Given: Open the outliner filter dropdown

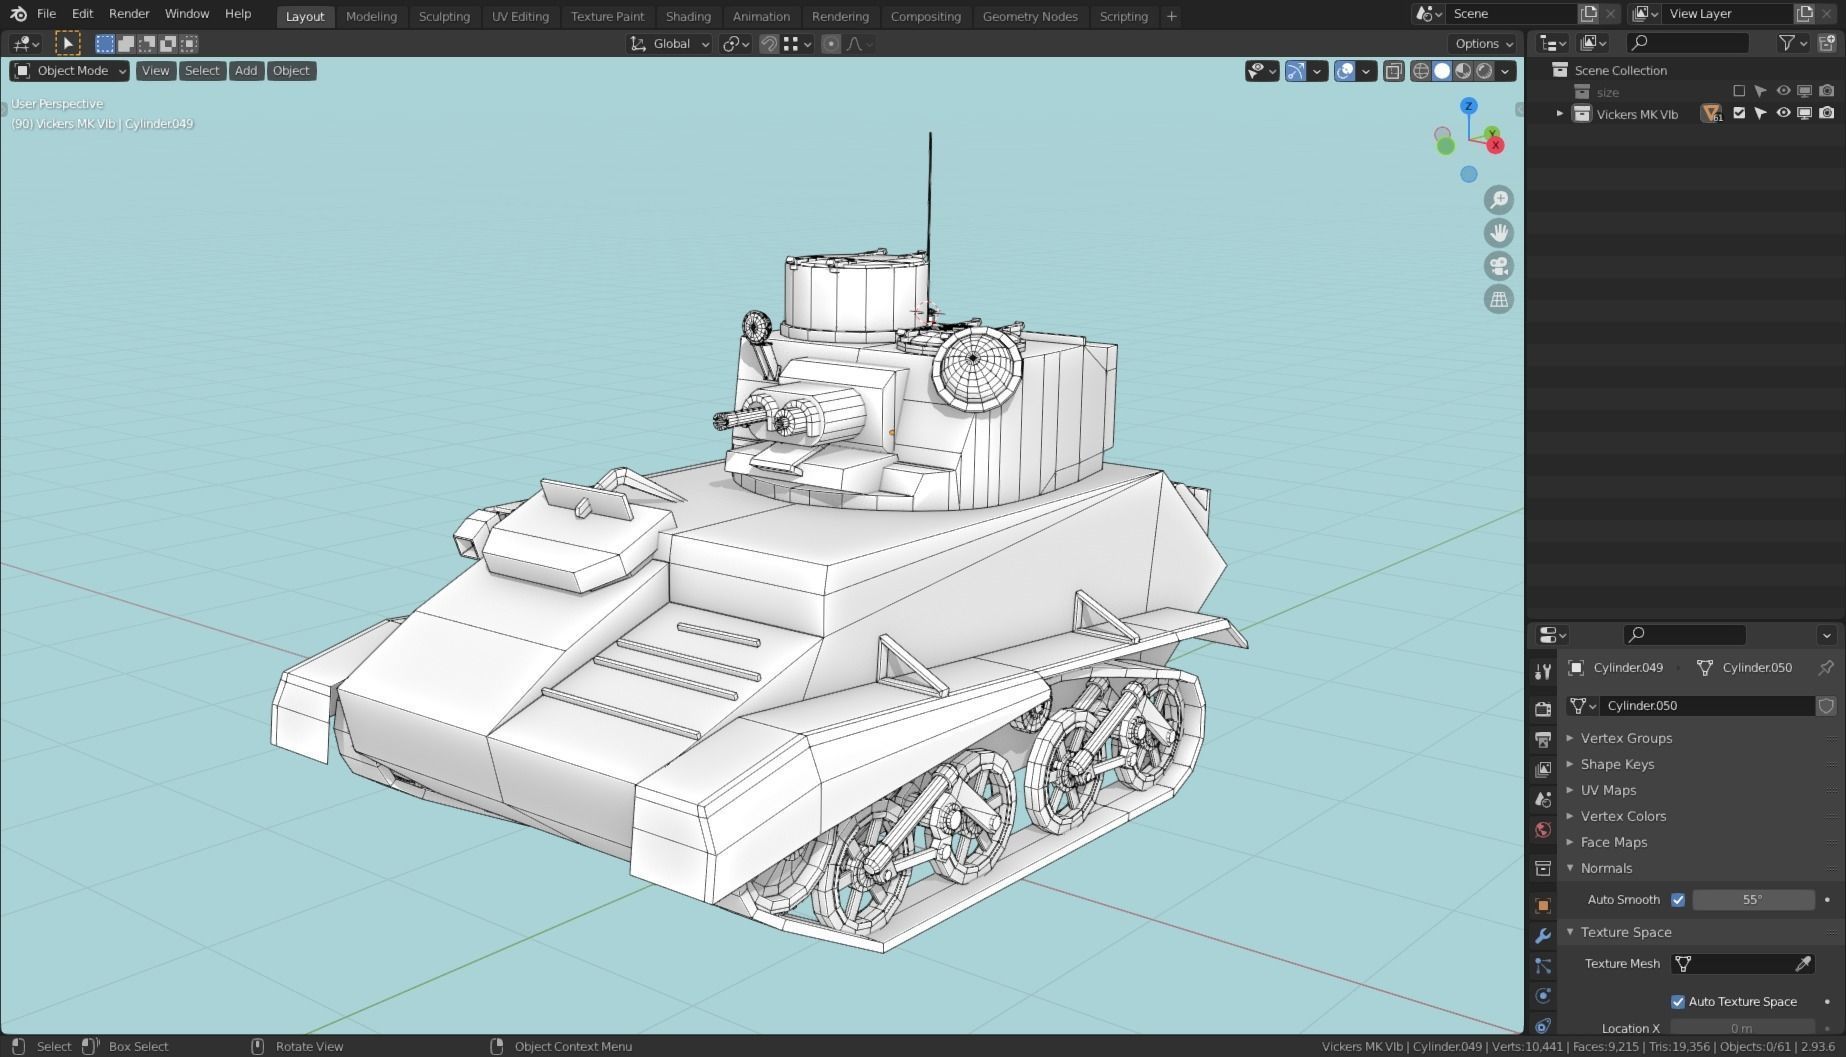Looking at the screenshot, I should tap(1793, 43).
